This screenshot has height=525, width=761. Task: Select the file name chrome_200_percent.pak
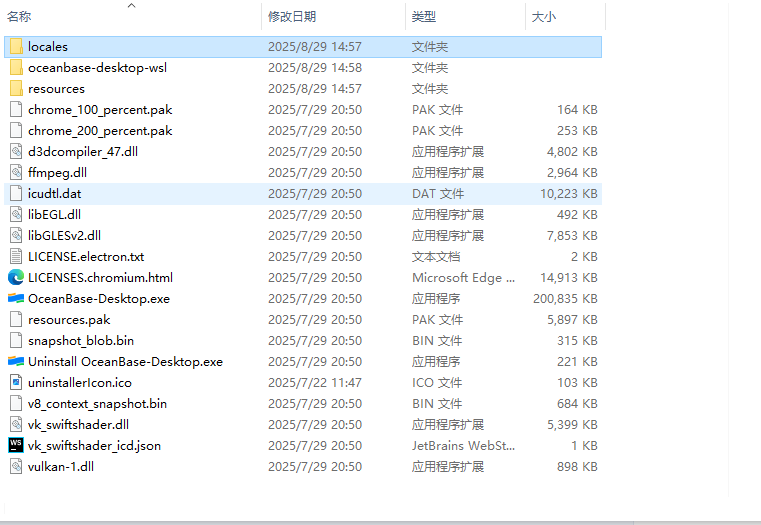(100, 131)
